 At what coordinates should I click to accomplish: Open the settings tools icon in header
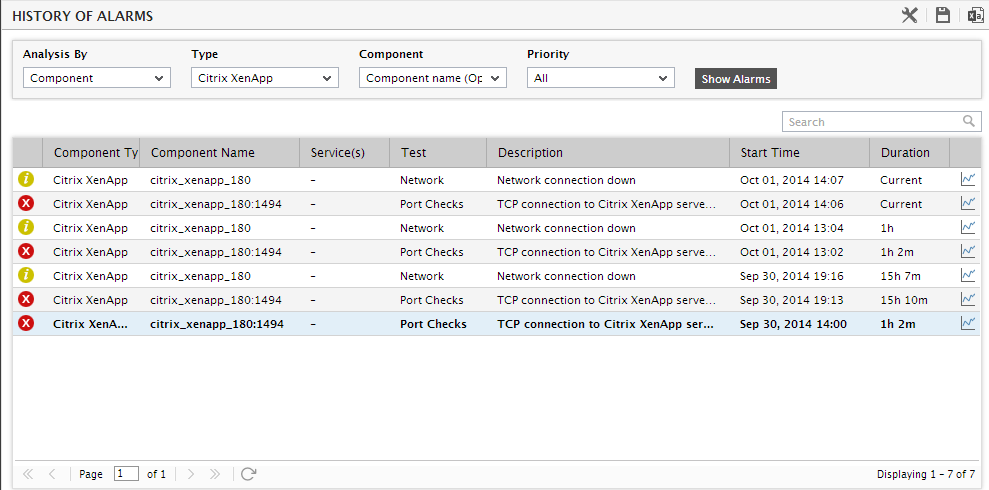(909, 16)
